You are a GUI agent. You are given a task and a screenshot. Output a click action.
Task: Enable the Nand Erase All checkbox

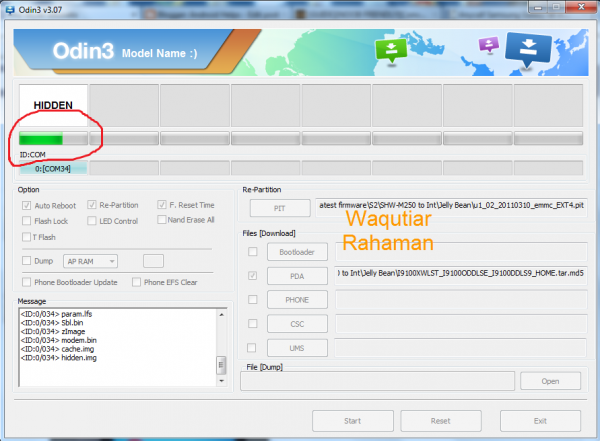click(161, 220)
